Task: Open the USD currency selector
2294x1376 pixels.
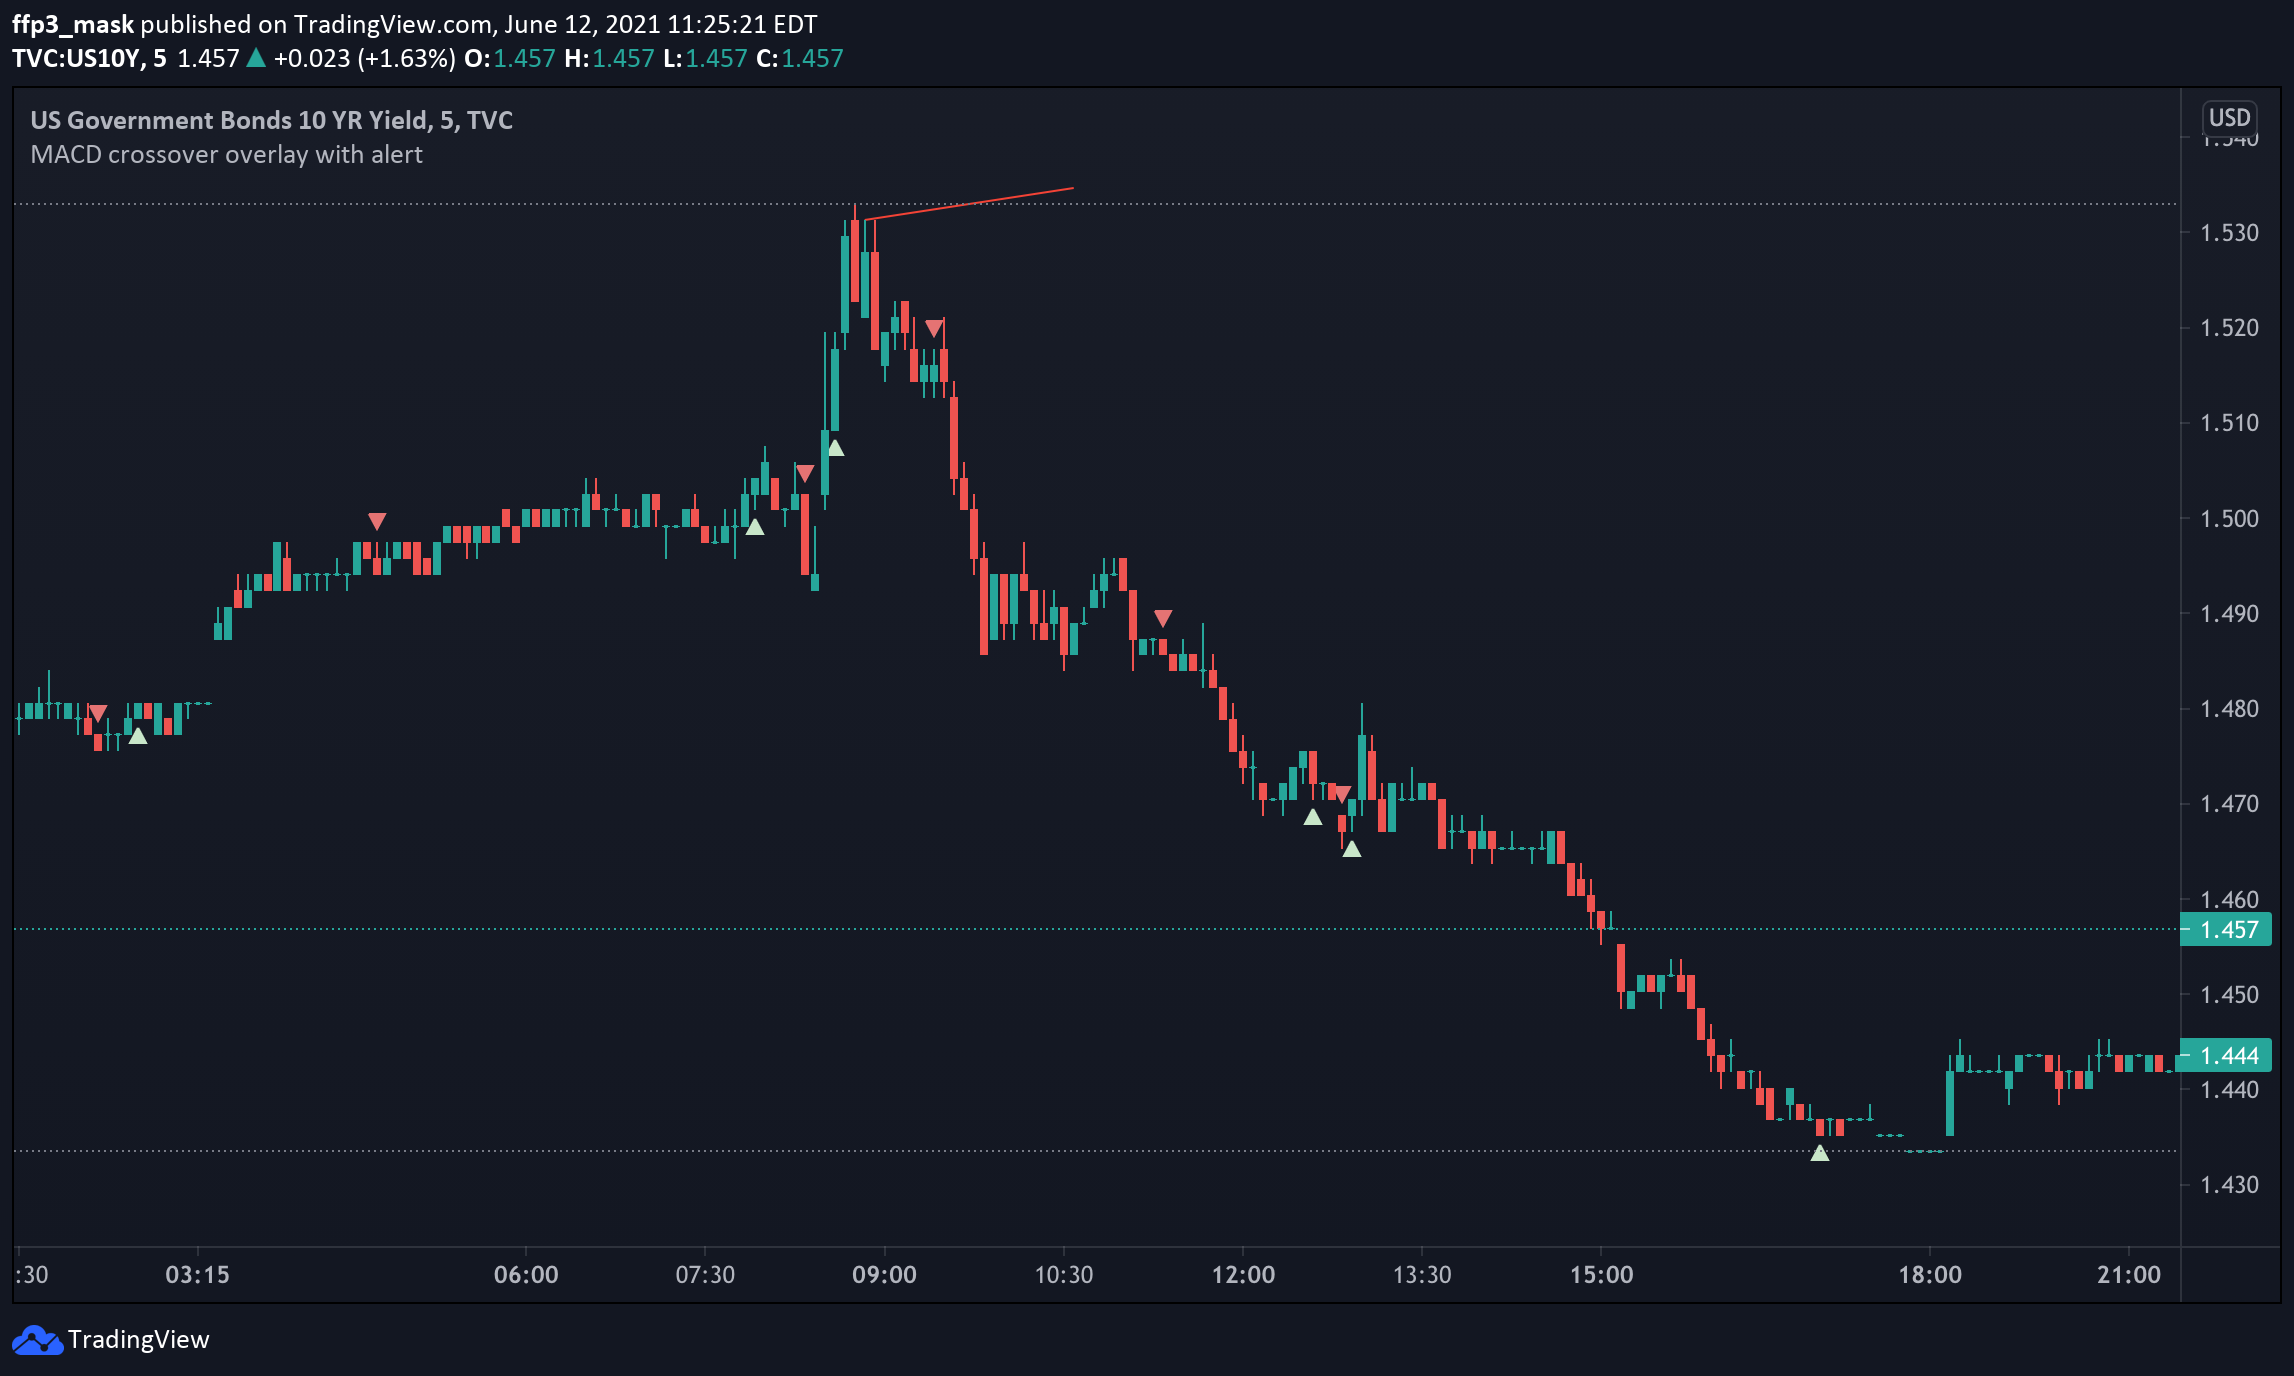Action: [x=2229, y=118]
